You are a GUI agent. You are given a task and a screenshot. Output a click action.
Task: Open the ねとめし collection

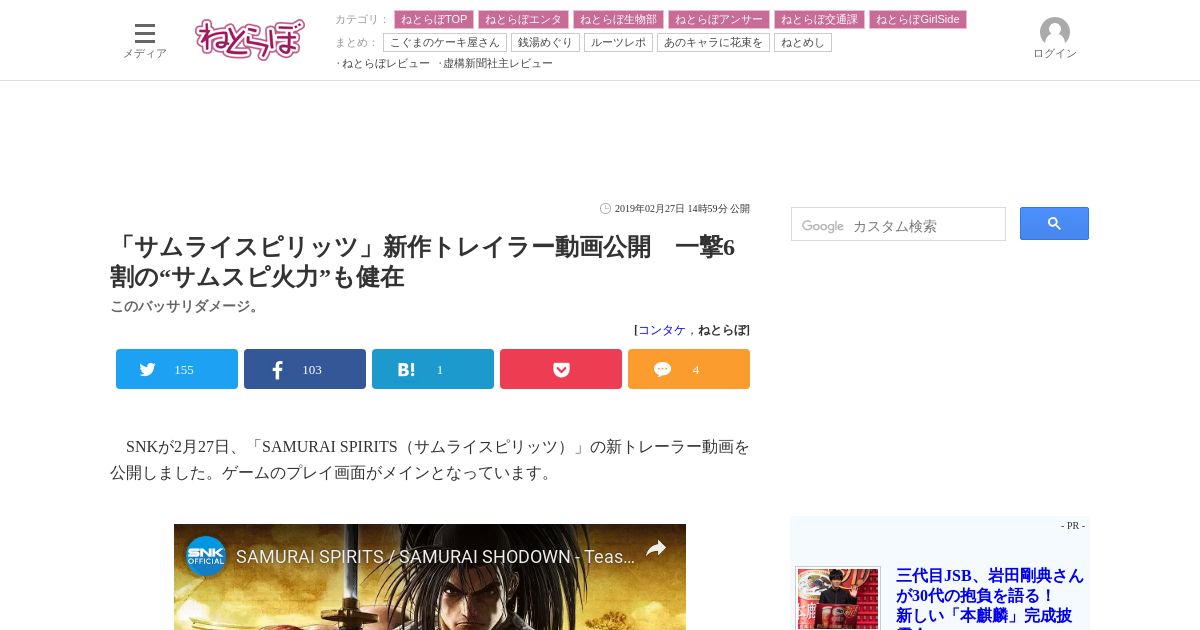[x=803, y=42]
